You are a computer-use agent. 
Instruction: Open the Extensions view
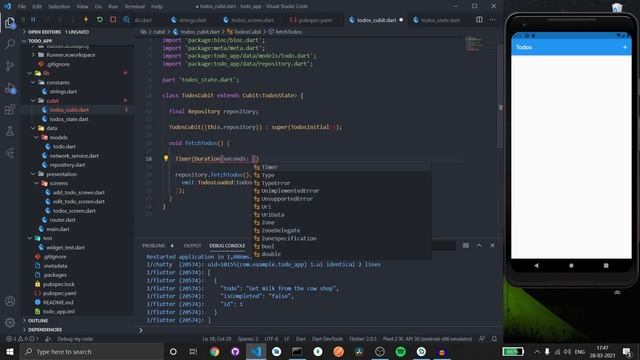[x=10, y=109]
